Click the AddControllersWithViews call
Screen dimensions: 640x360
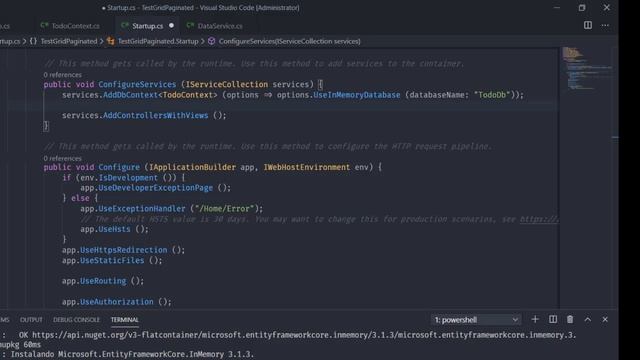pyautogui.click(x=156, y=116)
